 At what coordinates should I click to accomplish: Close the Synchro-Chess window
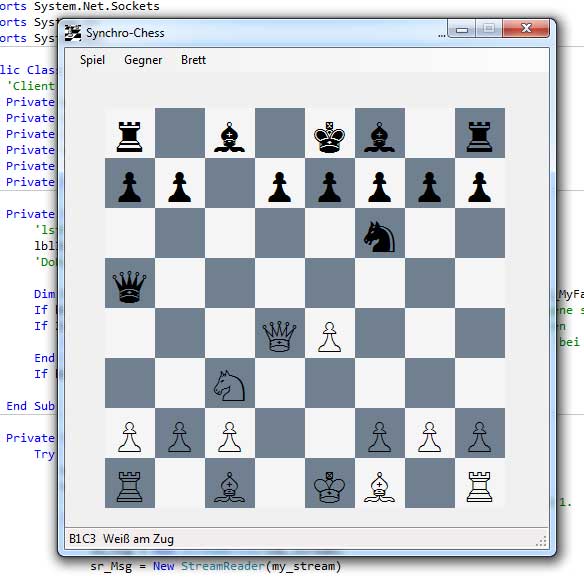coord(526,29)
